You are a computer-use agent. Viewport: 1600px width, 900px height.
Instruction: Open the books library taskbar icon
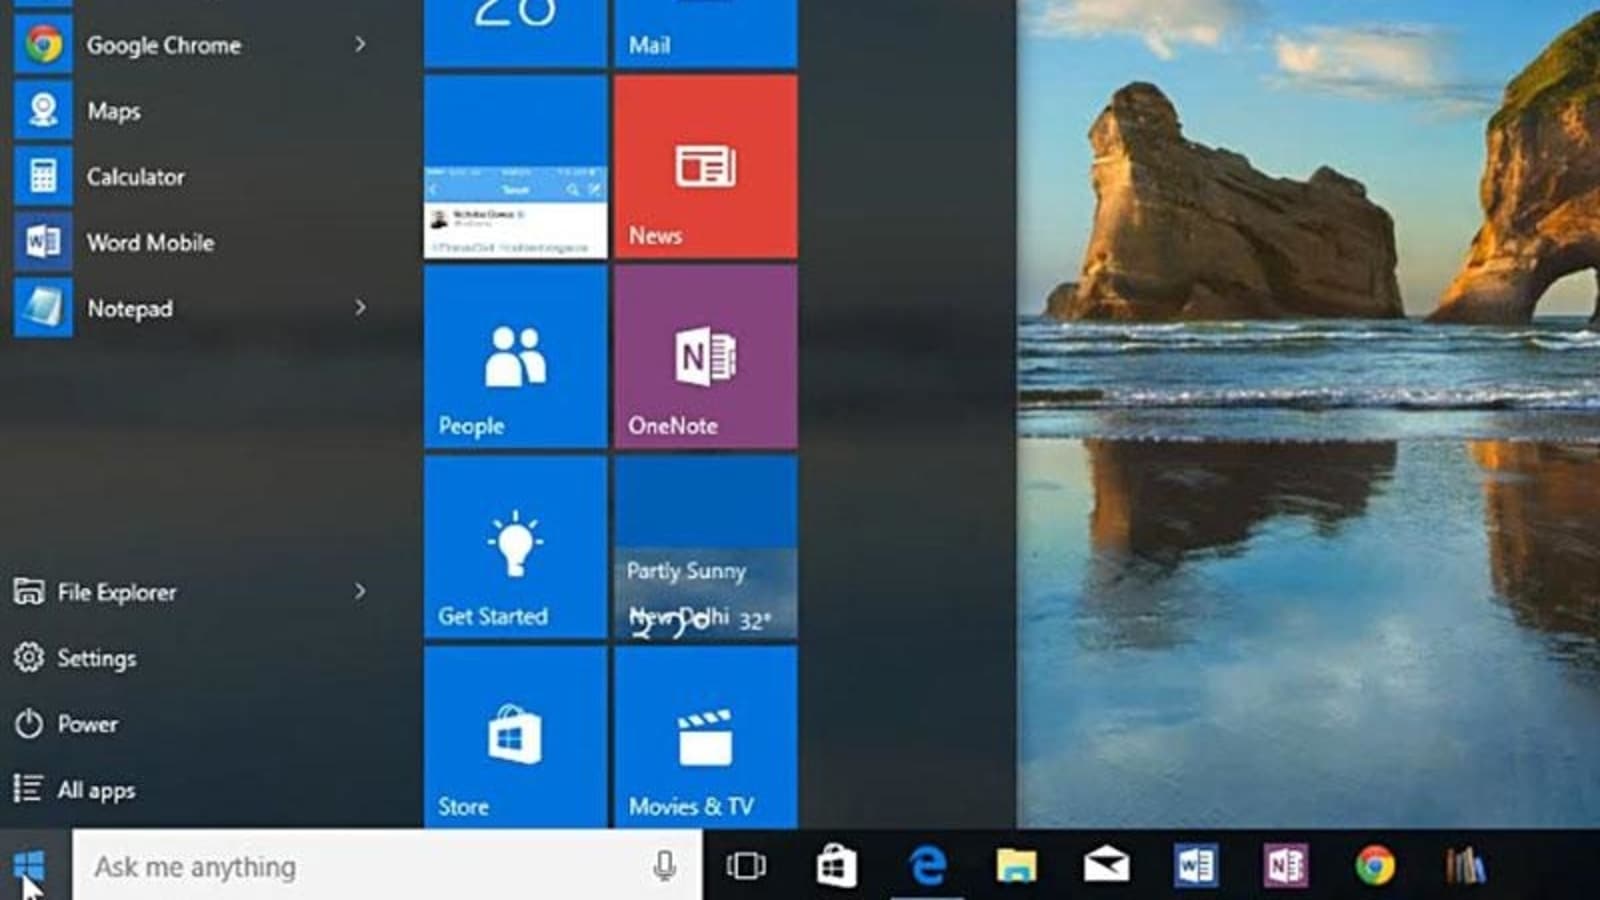[x=1465, y=866]
